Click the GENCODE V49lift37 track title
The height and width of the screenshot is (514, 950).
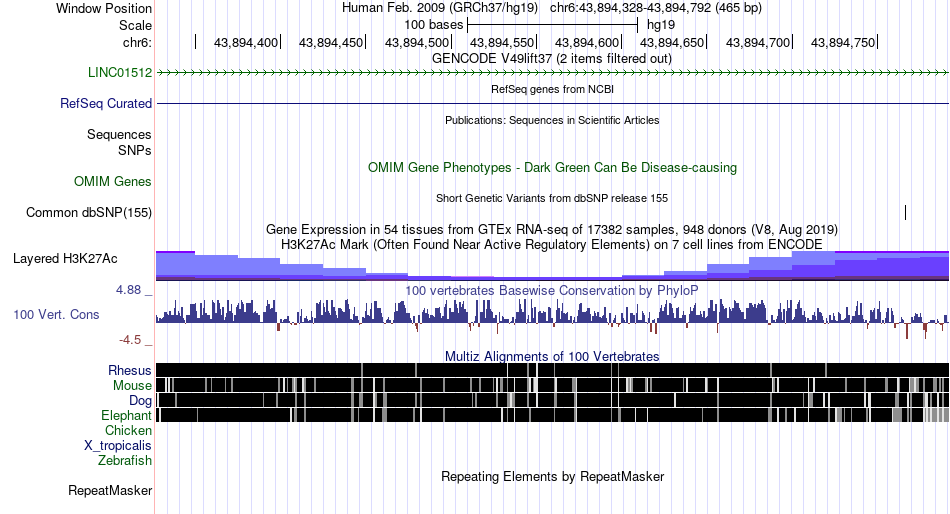(551, 58)
